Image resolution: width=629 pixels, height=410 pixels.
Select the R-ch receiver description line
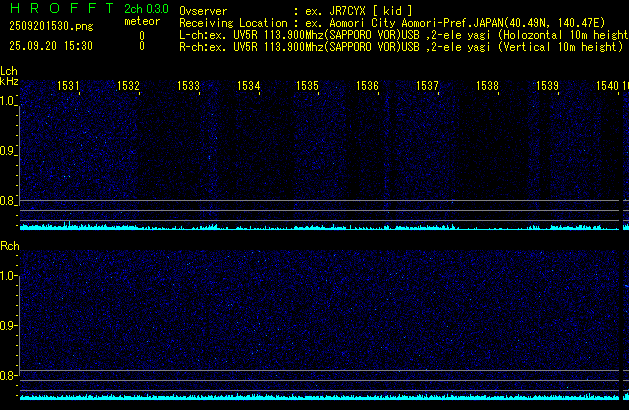coord(402,46)
